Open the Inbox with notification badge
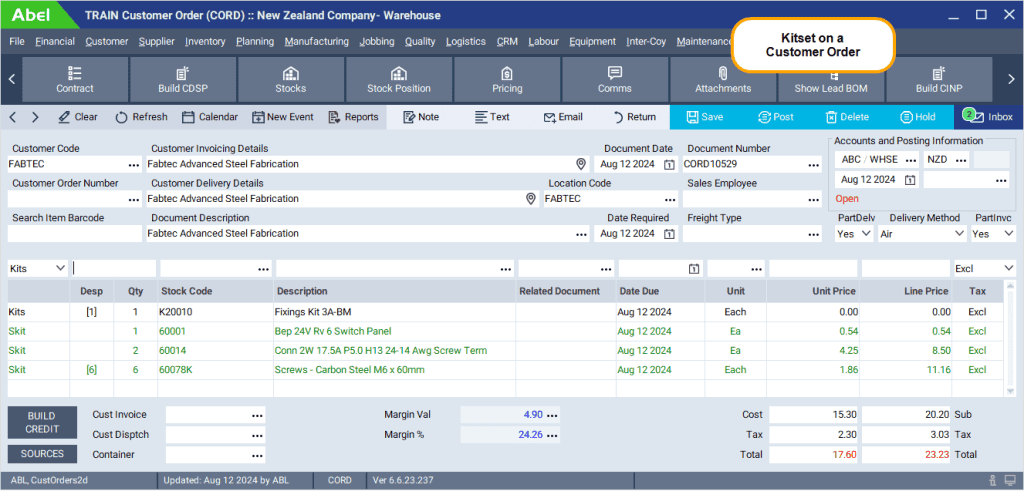Screen dimensions: 1024x498 click(x=988, y=117)
